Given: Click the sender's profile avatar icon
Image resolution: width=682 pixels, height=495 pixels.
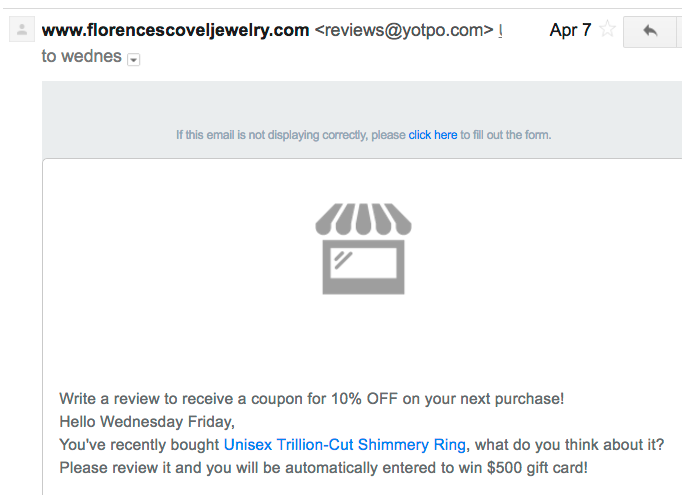Looking at the screenshot, I should [x=22, y=30].
